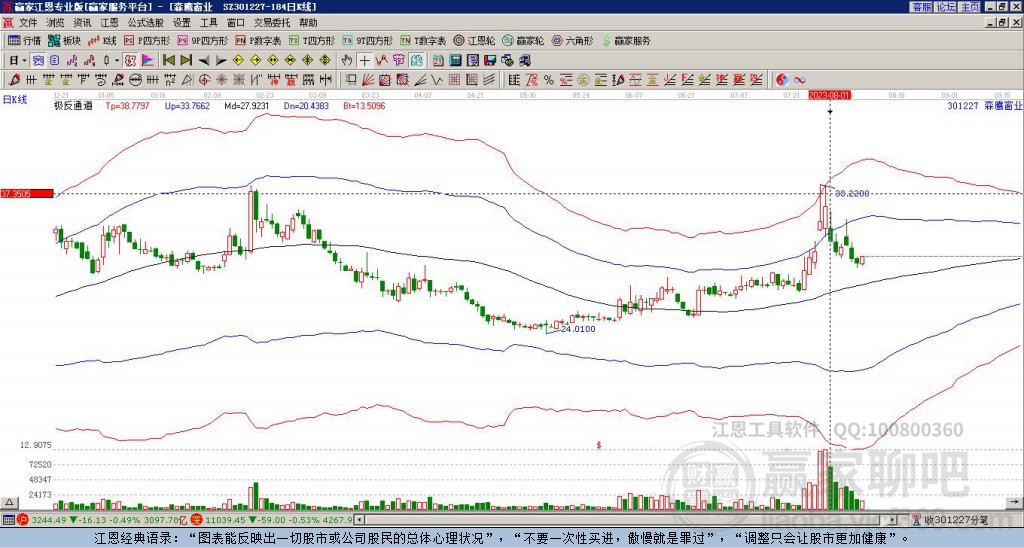The image size is (1024, 548).
Task: Click the 301227 森鹰窗业 stock label
Action: click(984, 105)
